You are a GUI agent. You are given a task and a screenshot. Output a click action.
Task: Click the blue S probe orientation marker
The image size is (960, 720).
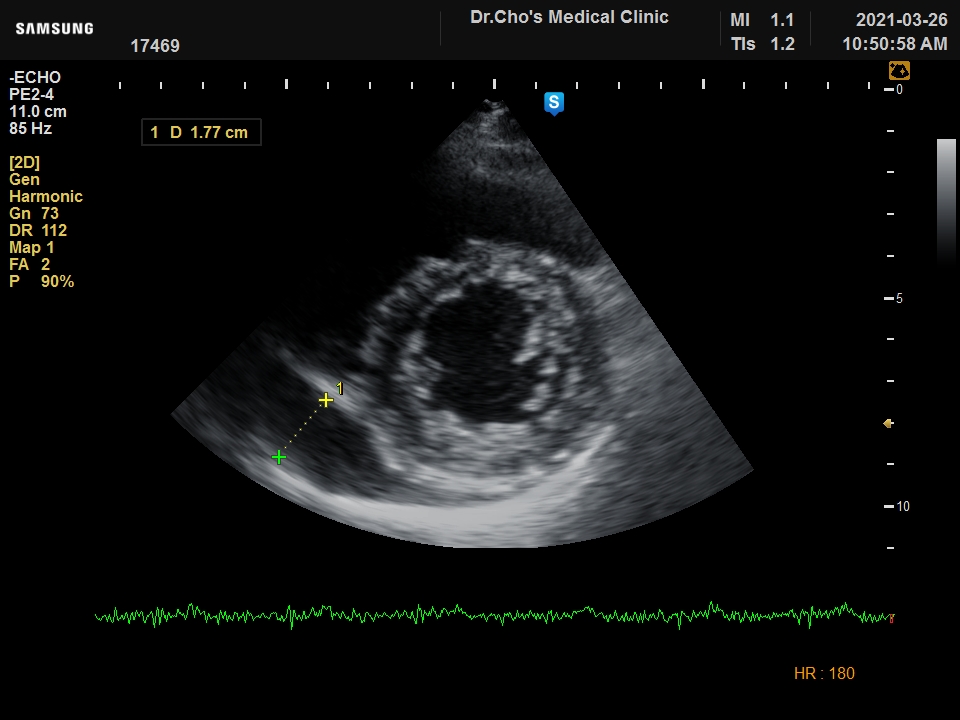pyautogui.click(x=554, y=103)
